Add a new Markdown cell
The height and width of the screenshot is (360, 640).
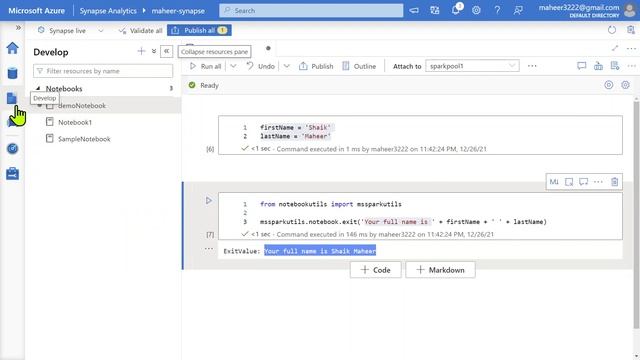(x=440, y=270)
